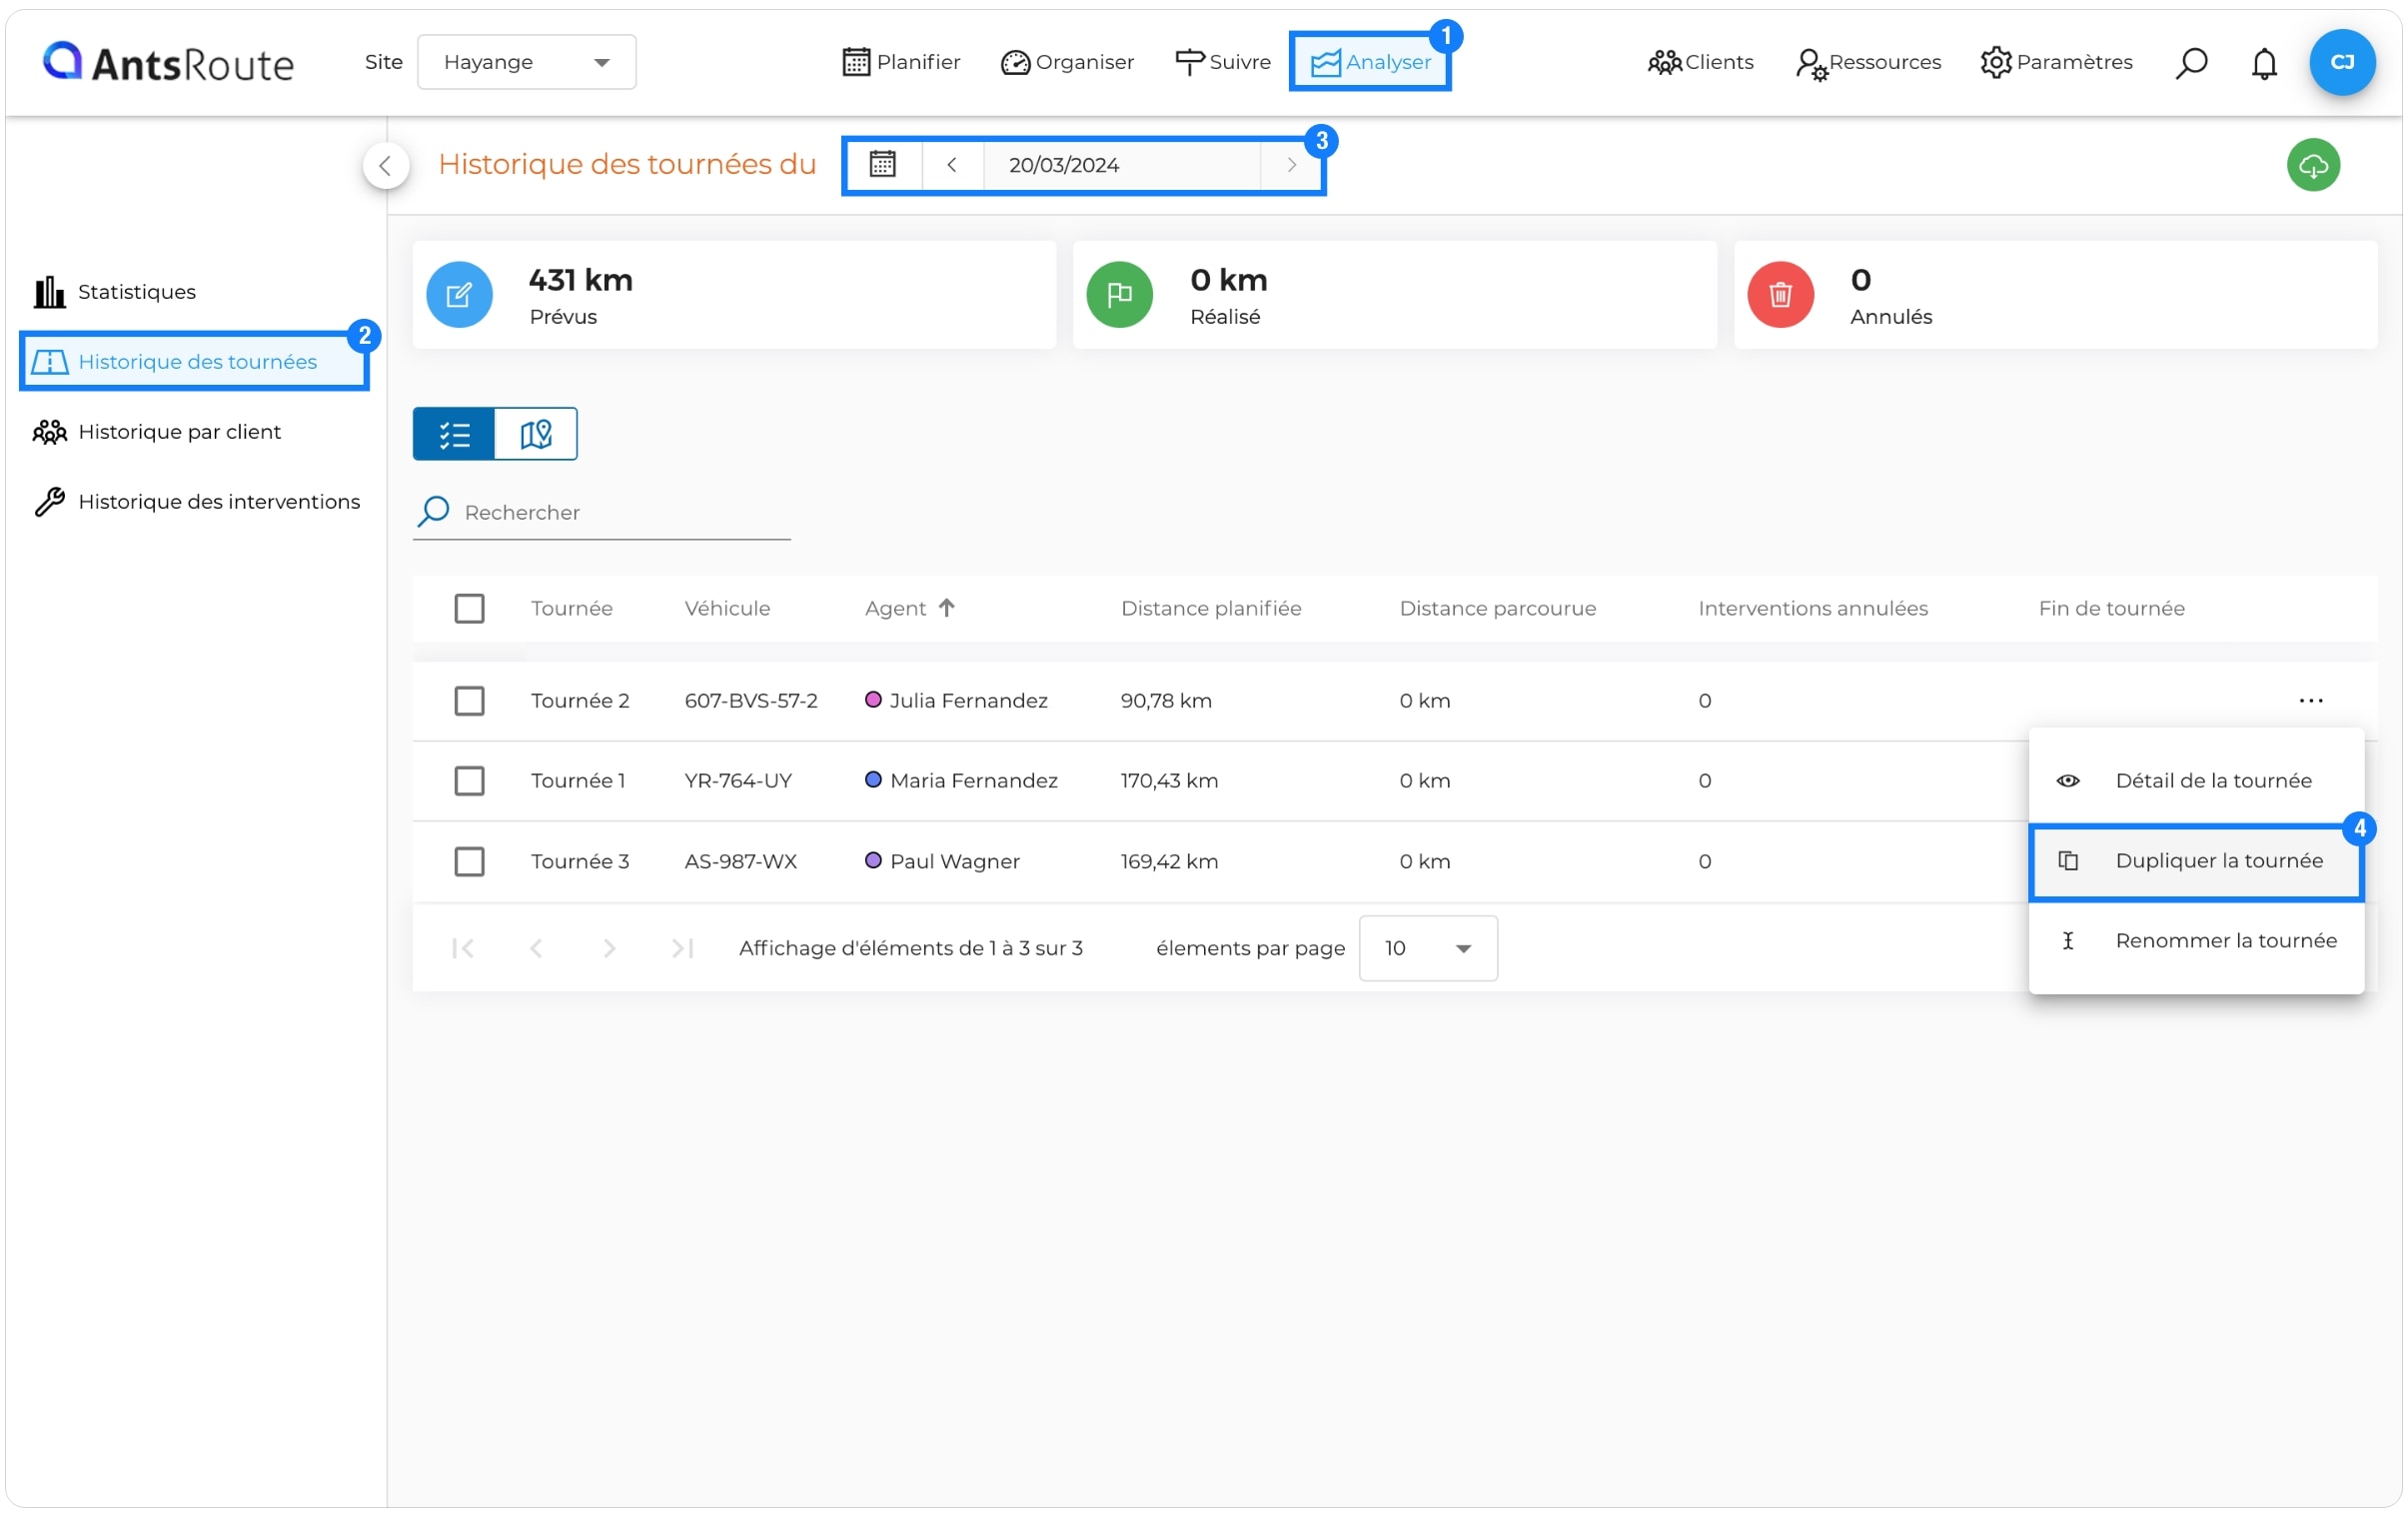Open the Paramètres settings
This screenshot has height=1516, width=2408.
[2056, 62]
